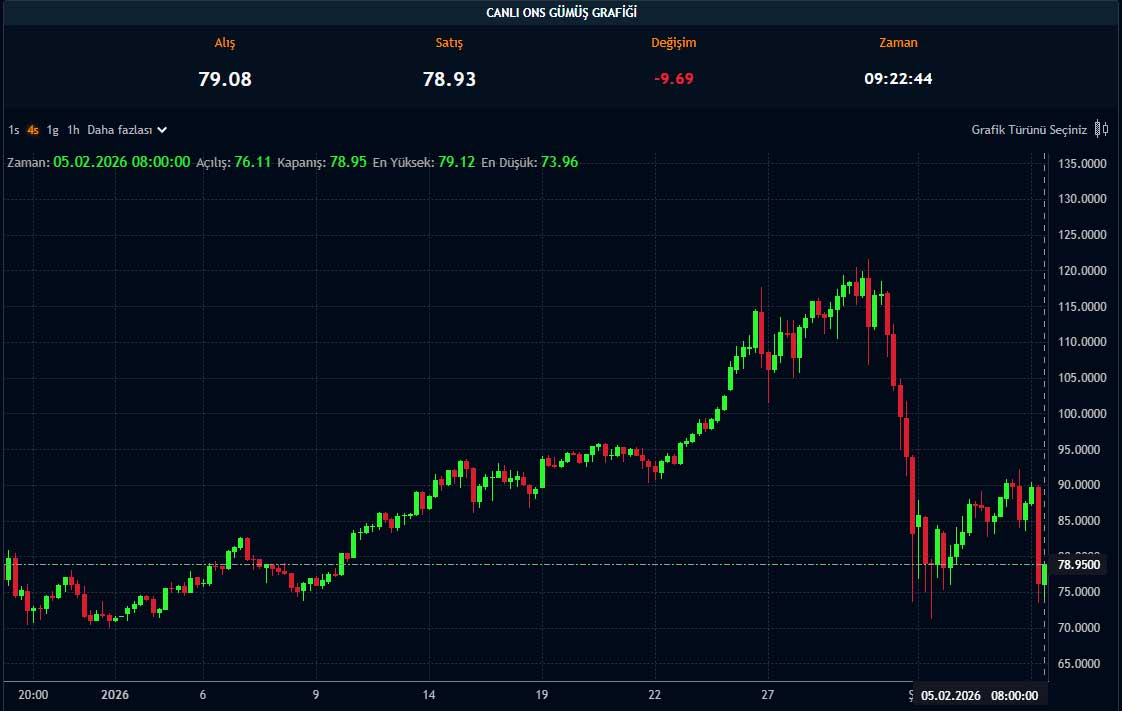Image resolution: width=1122 pixels, height=711 pixels.
Task: Open Grafik Türünü Seçiniz chart type selector
Action: click(x=1029, y=130)
